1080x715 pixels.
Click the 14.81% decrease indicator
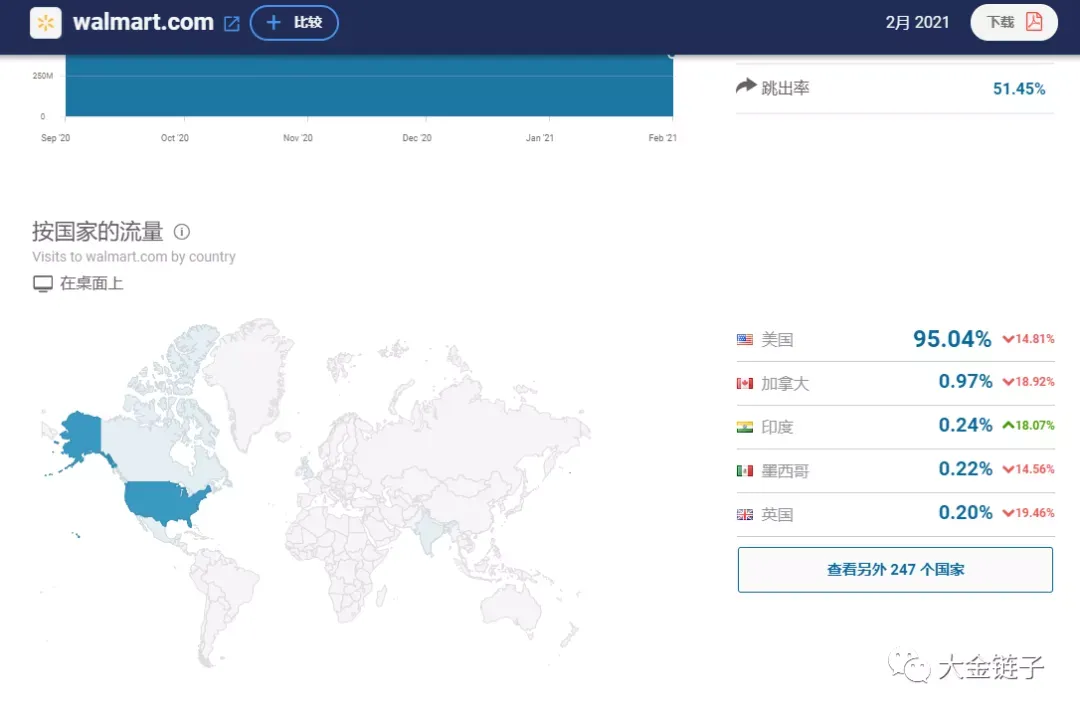click(x=1028, y=339)
